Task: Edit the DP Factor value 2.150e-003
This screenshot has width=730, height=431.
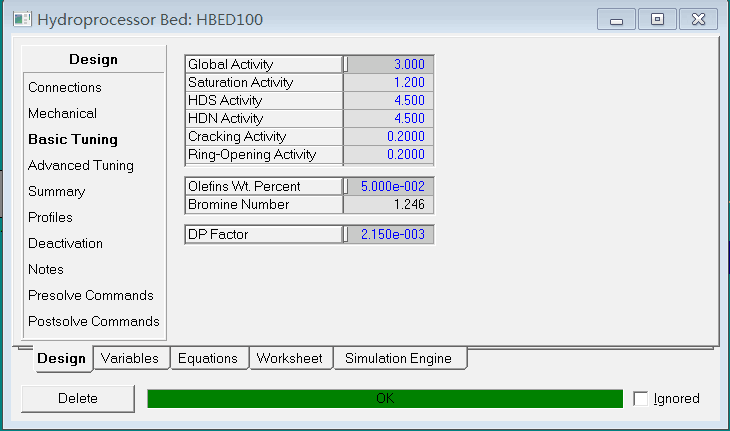Action: [x=389, y=235]
